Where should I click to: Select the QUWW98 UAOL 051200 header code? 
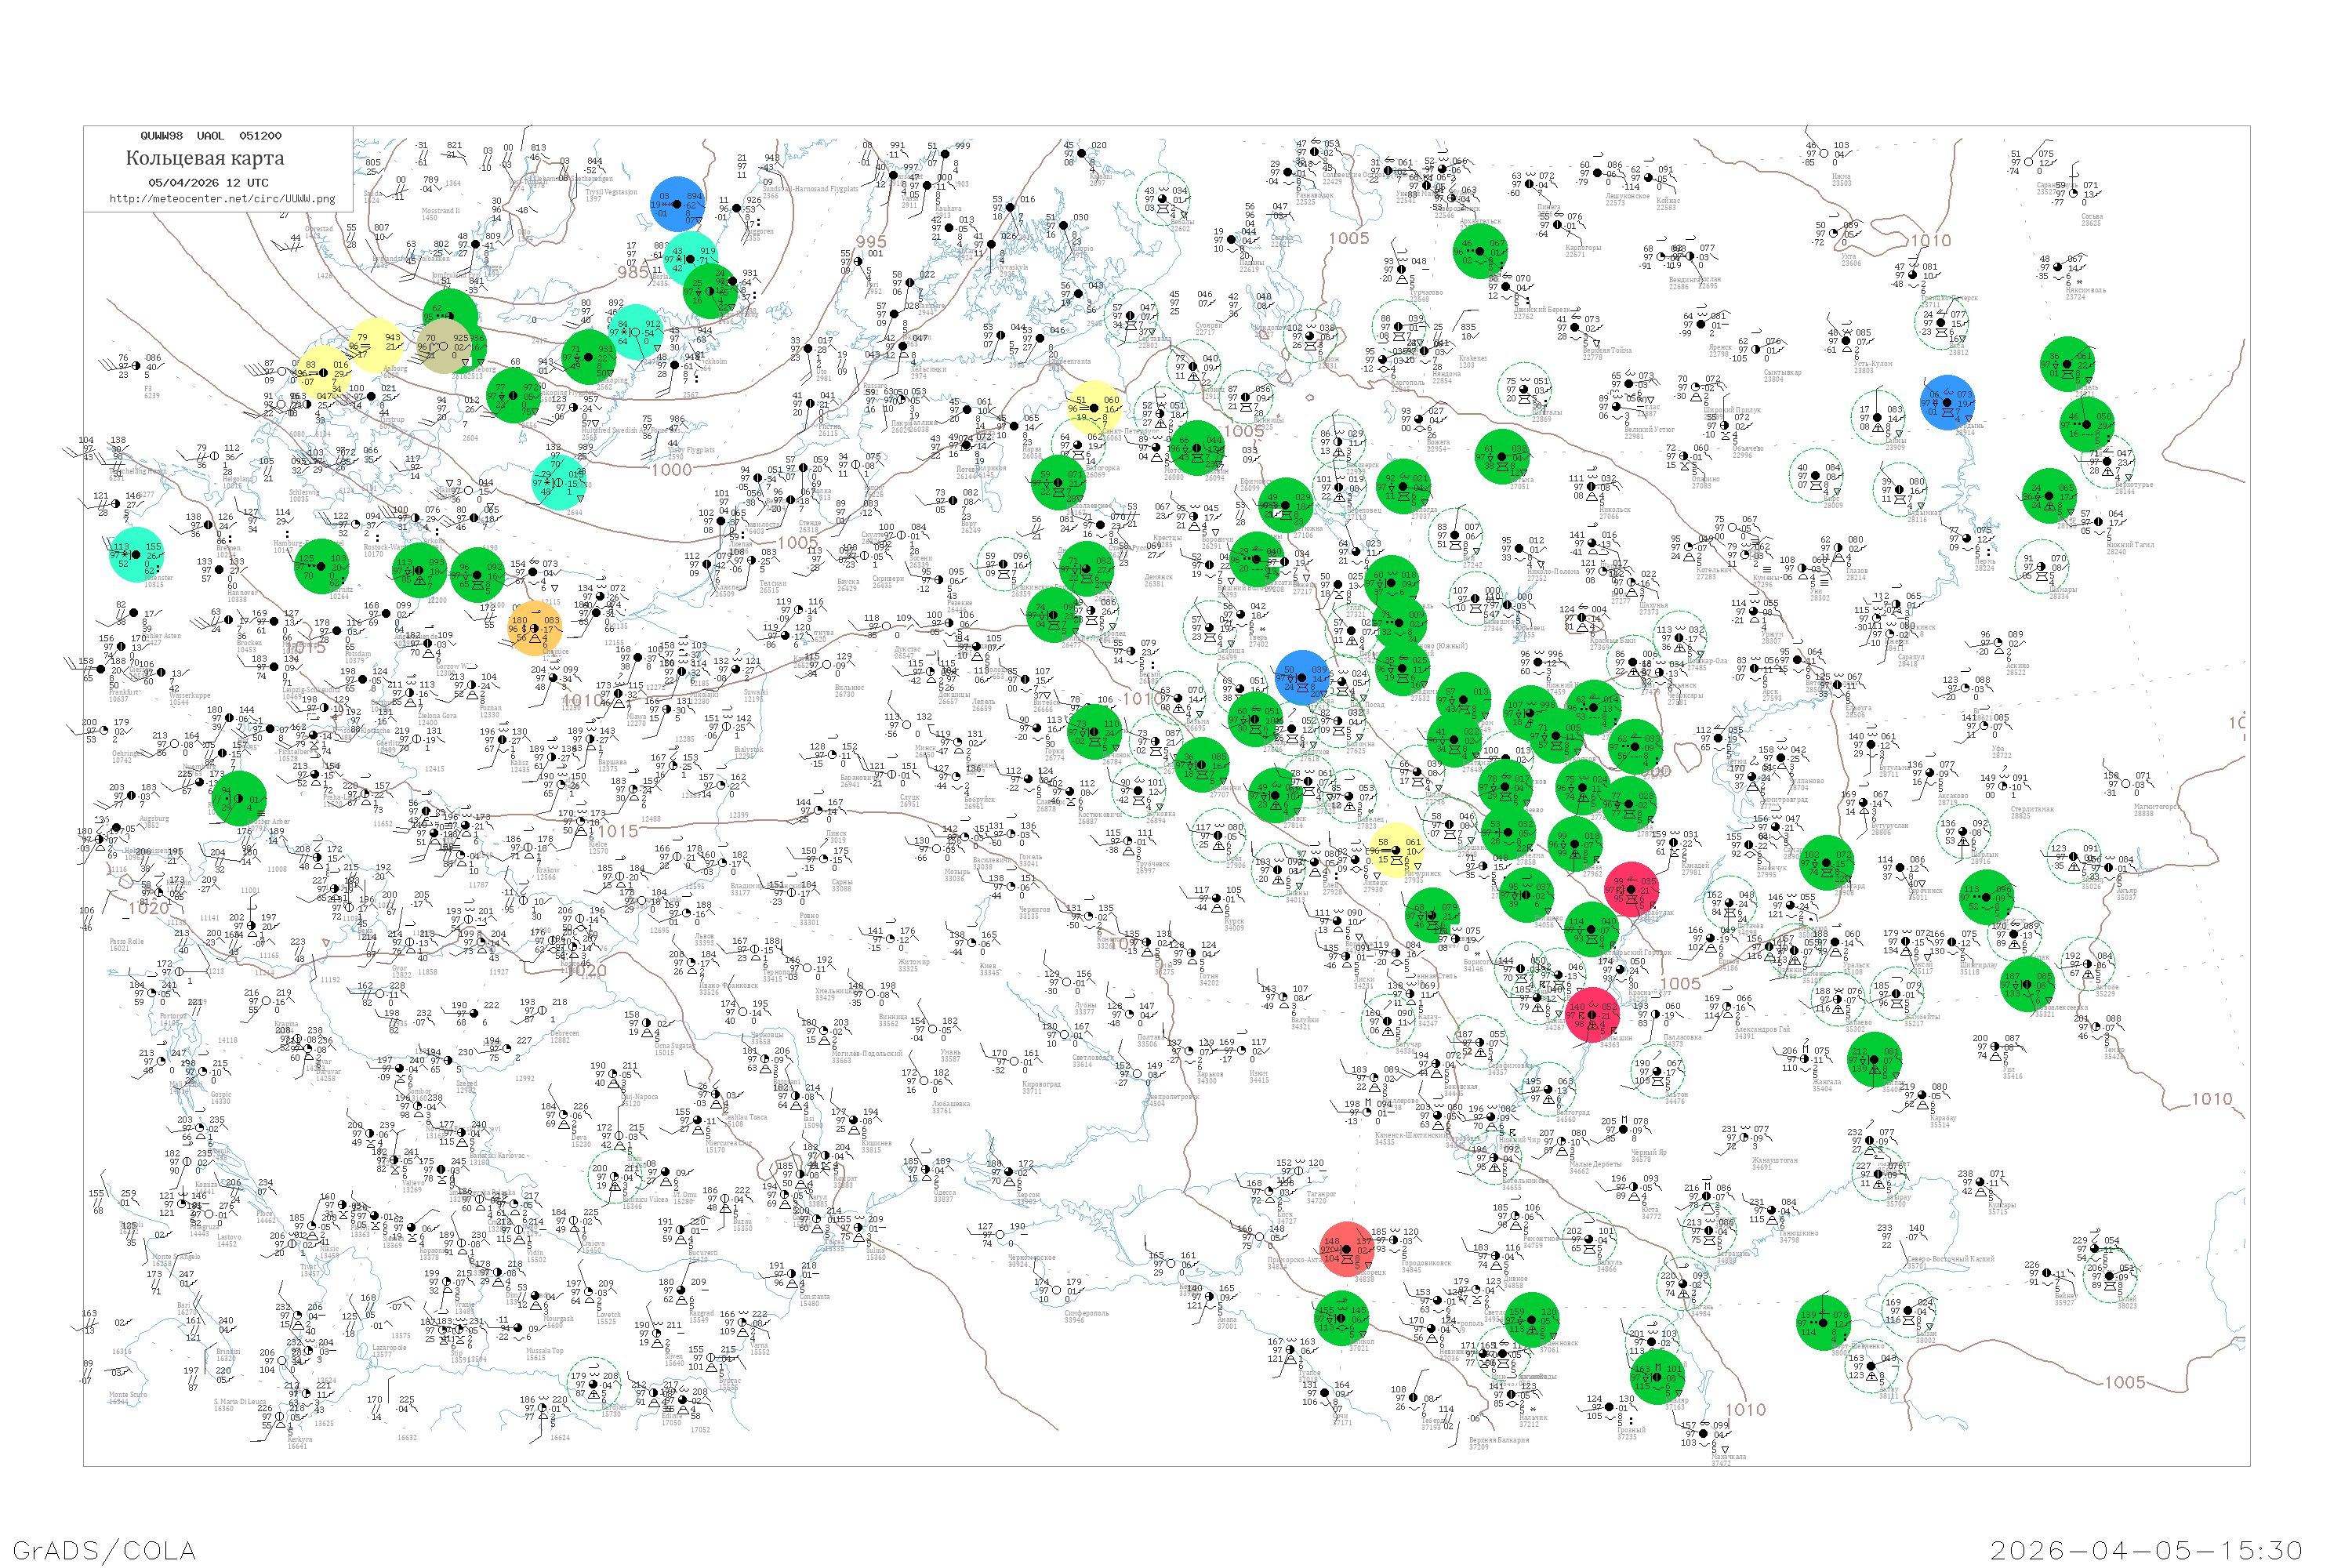pos(210,136)
